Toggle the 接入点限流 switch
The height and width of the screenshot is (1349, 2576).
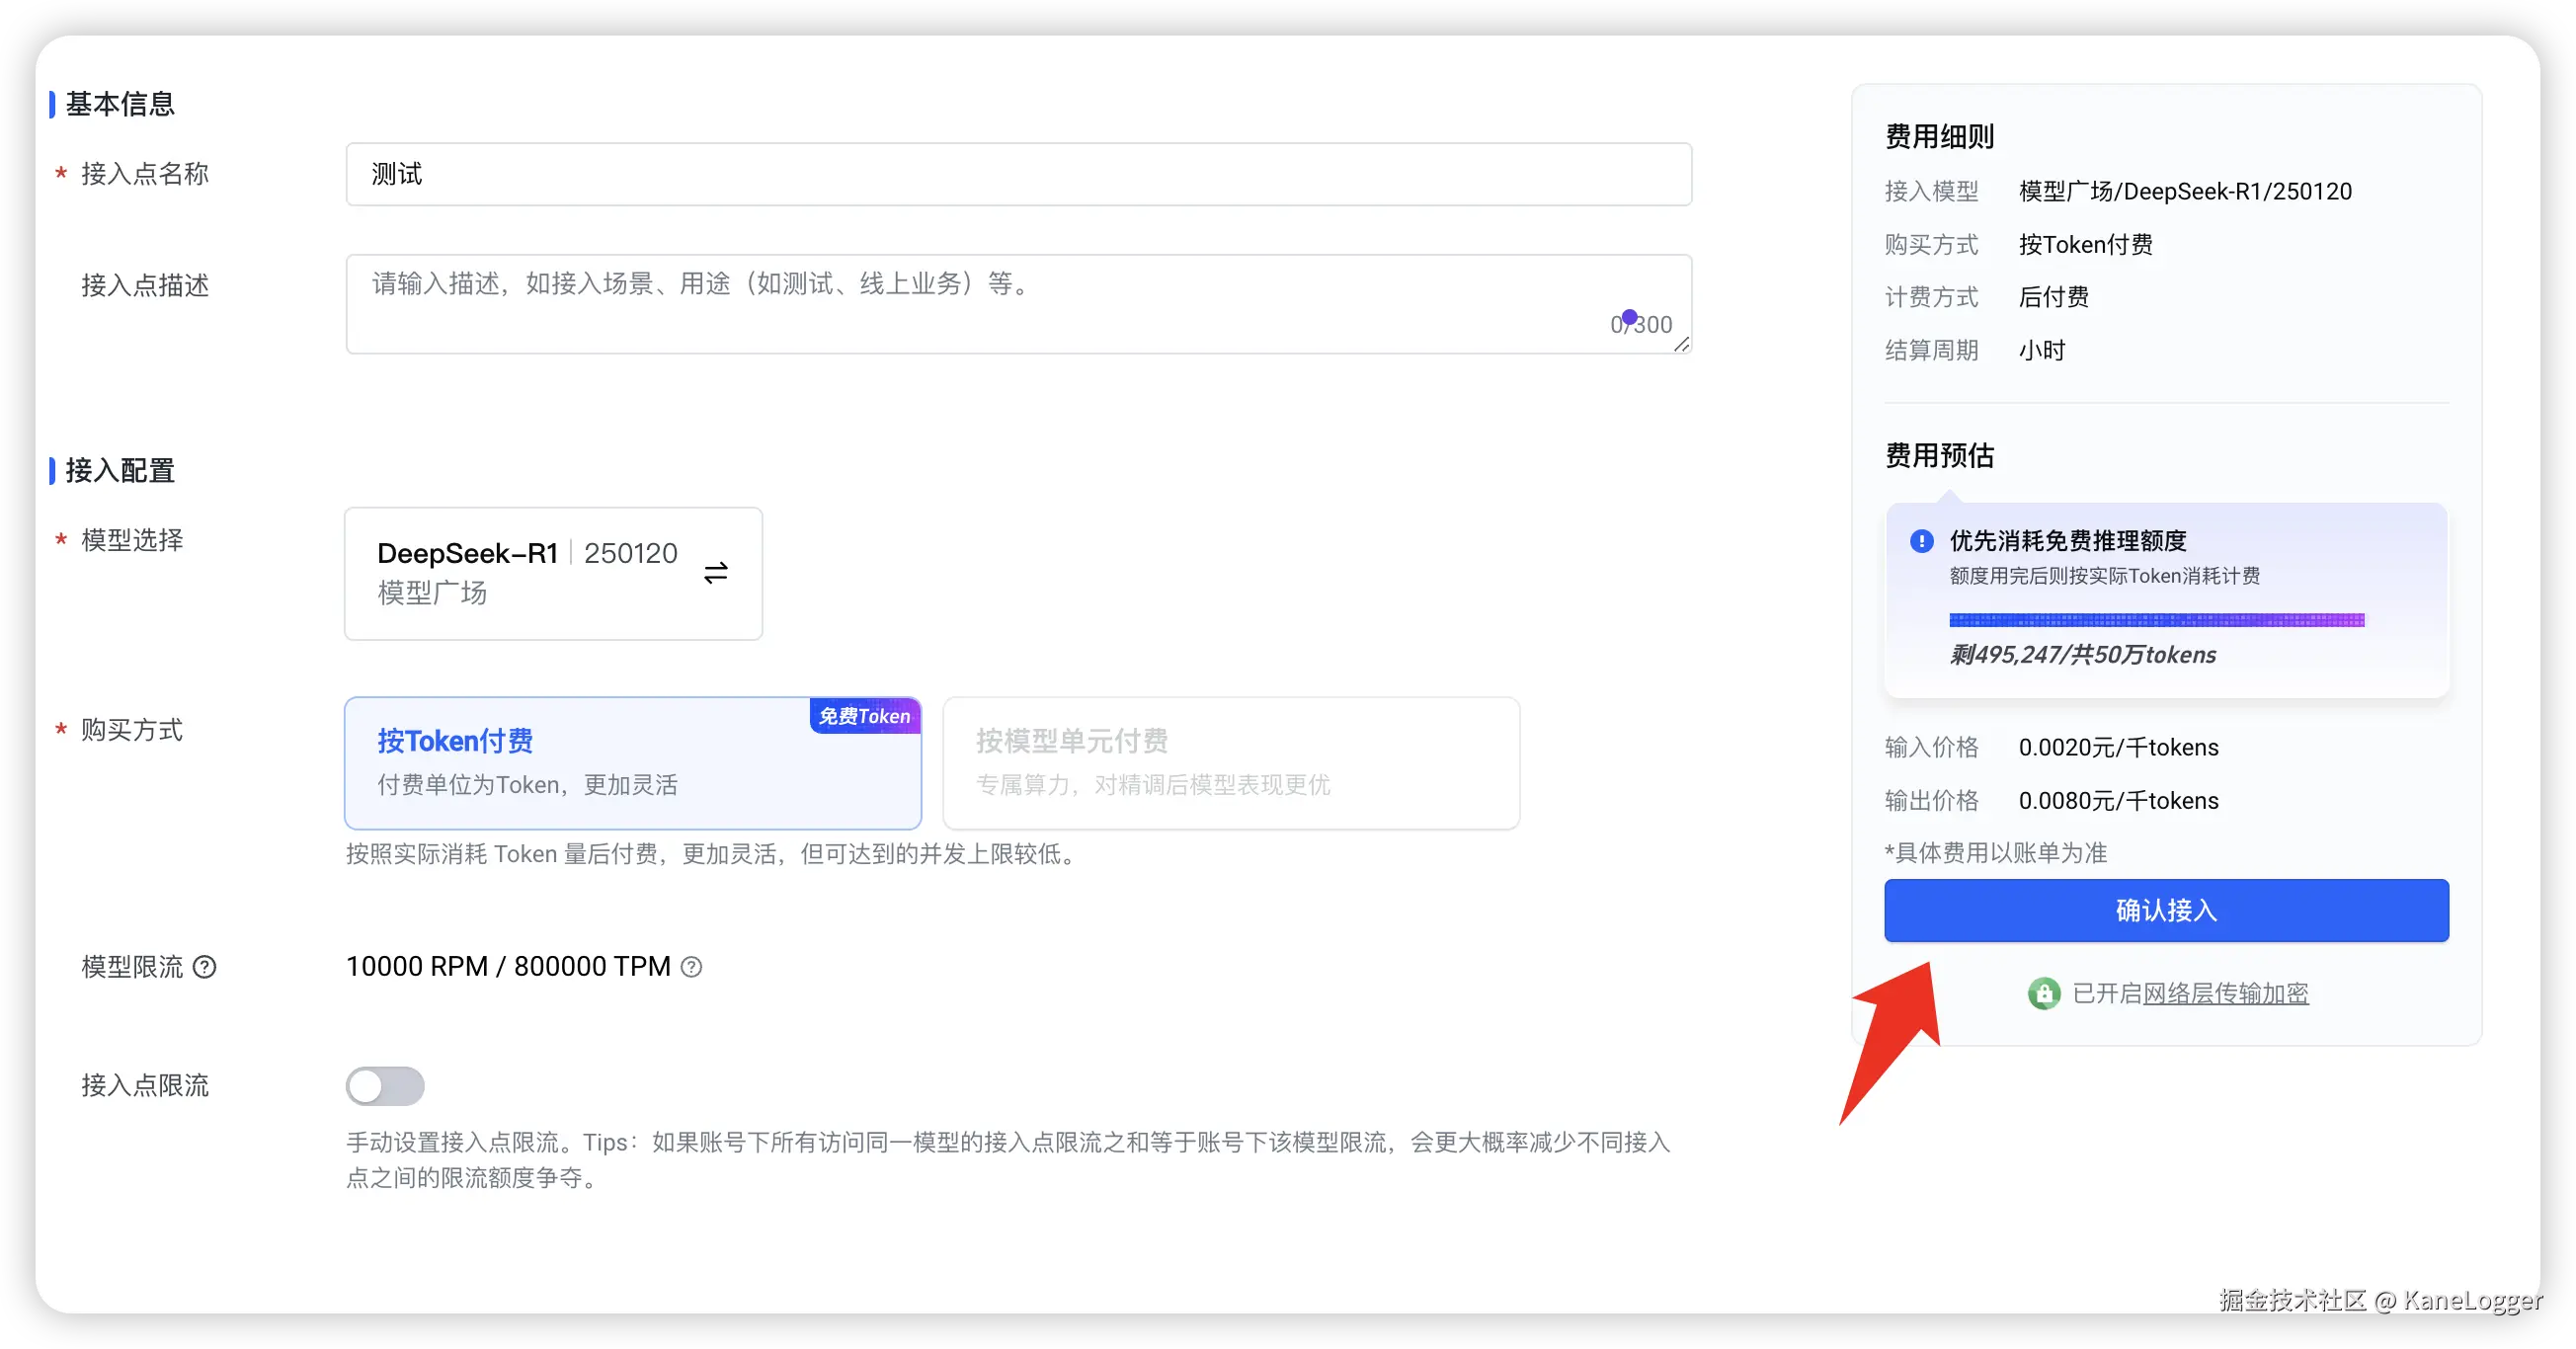click(x=385, y=1086)
